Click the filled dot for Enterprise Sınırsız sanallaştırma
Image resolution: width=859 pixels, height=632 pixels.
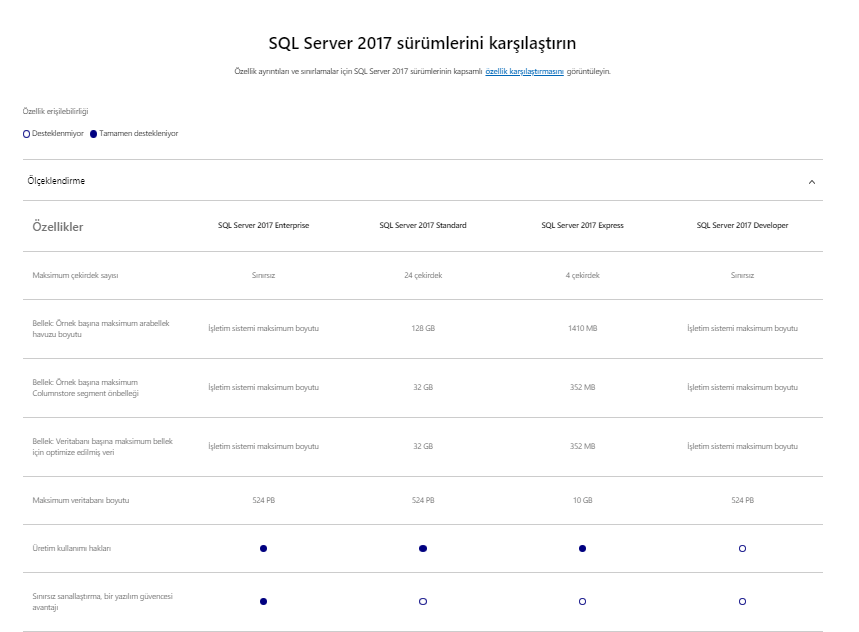(264, 601)
